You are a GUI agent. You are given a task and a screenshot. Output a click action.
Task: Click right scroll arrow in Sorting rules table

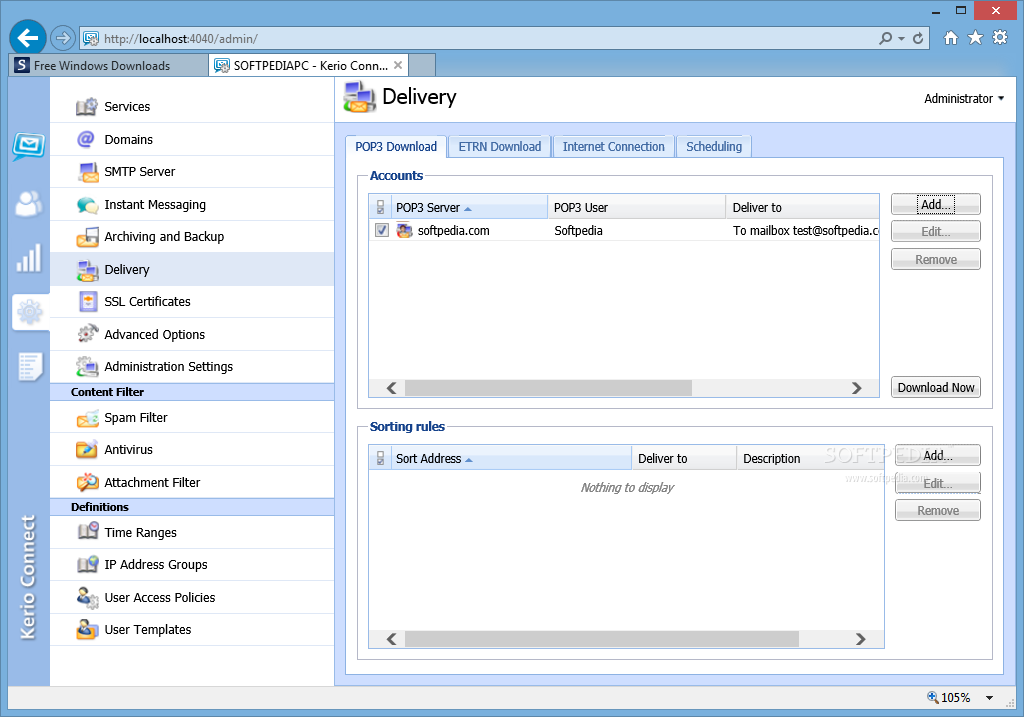(860, 639)
